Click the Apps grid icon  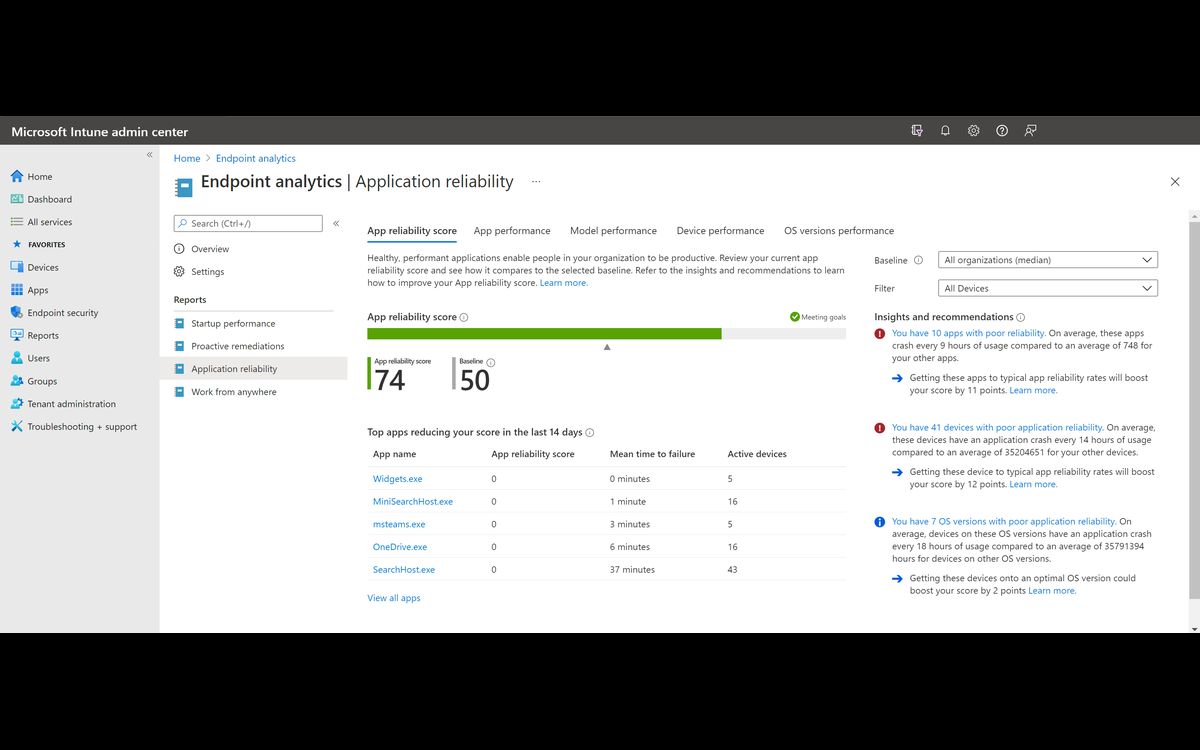point(17,290)
